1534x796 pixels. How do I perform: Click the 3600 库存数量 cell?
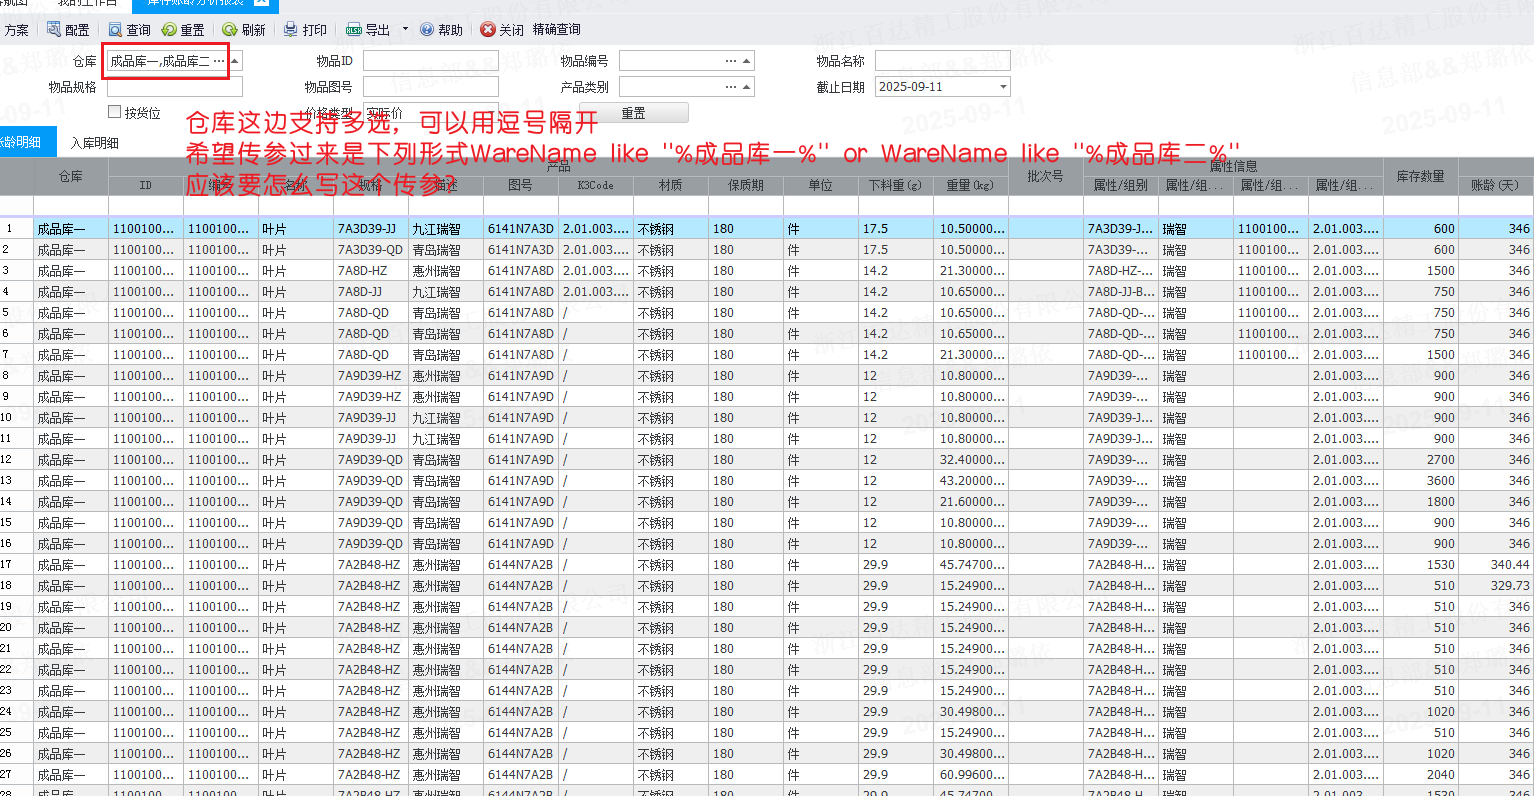1420,481
